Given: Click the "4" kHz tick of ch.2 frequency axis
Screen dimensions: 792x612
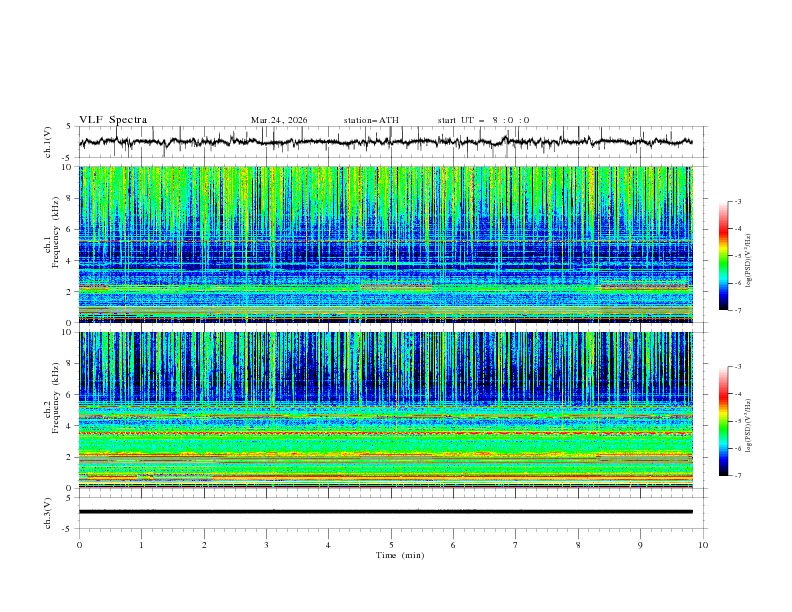Looking at the screenshot, I should click(x=70, y=426).
